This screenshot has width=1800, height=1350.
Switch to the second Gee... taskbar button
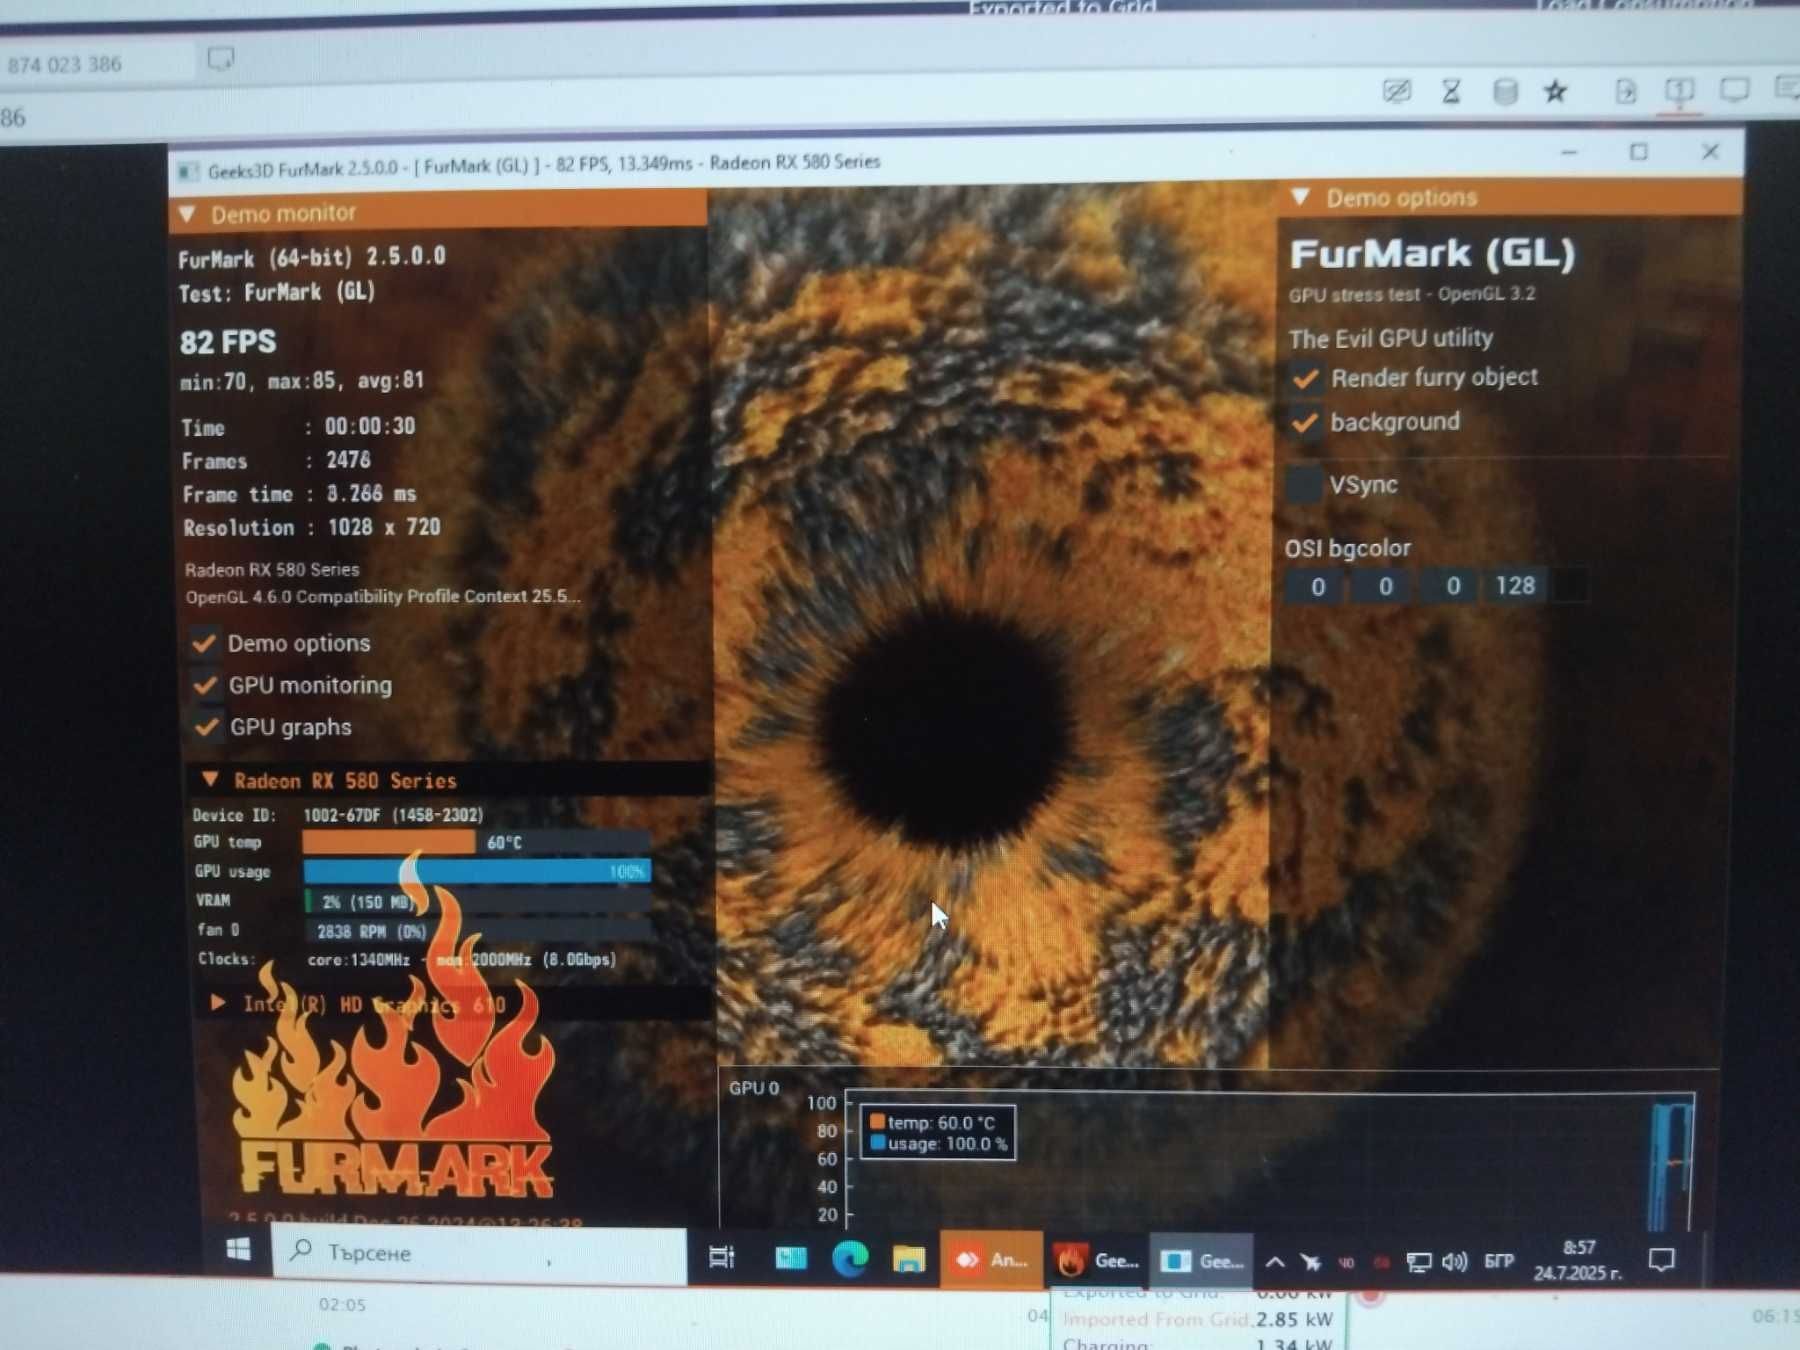click(1201, 1261)
